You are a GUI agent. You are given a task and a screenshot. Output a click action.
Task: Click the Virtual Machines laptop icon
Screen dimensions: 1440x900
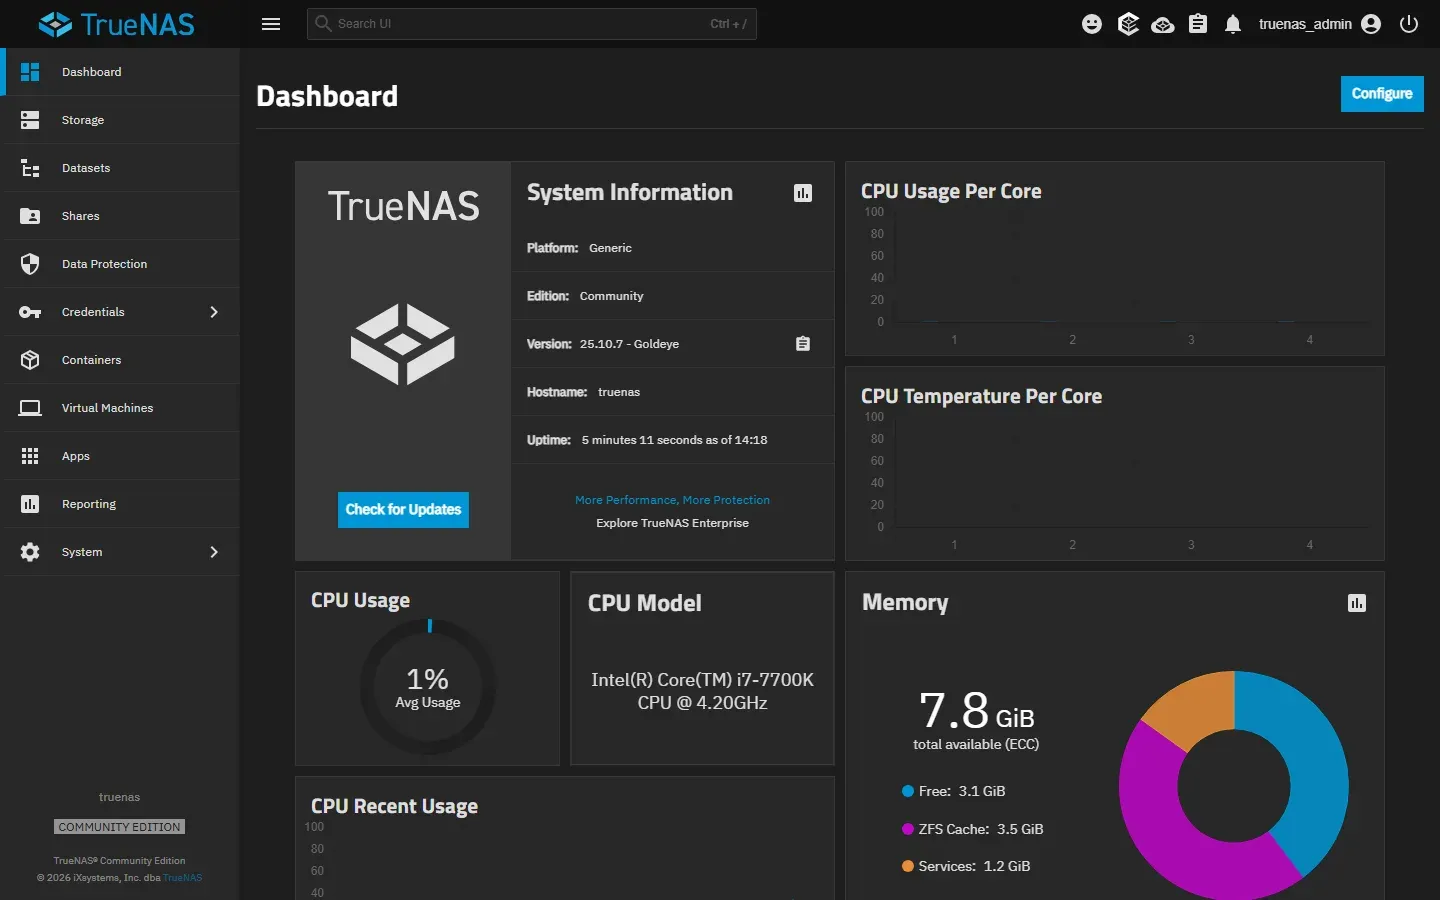[x=30, y=408]
